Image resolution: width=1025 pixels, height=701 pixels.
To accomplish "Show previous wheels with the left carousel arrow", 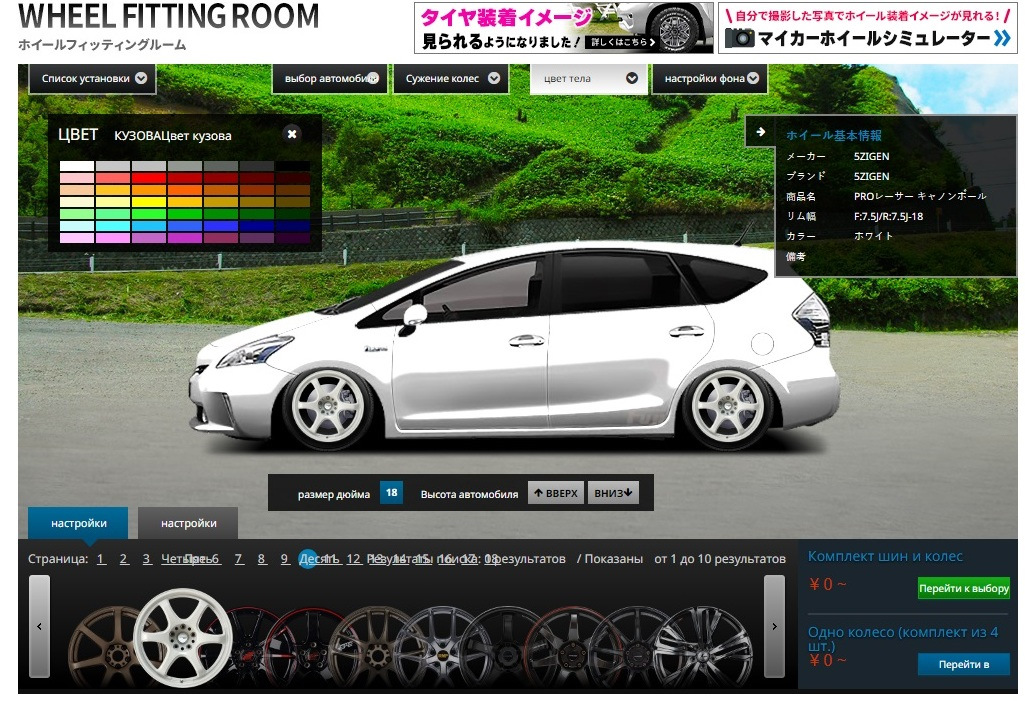I will point(39,626).
